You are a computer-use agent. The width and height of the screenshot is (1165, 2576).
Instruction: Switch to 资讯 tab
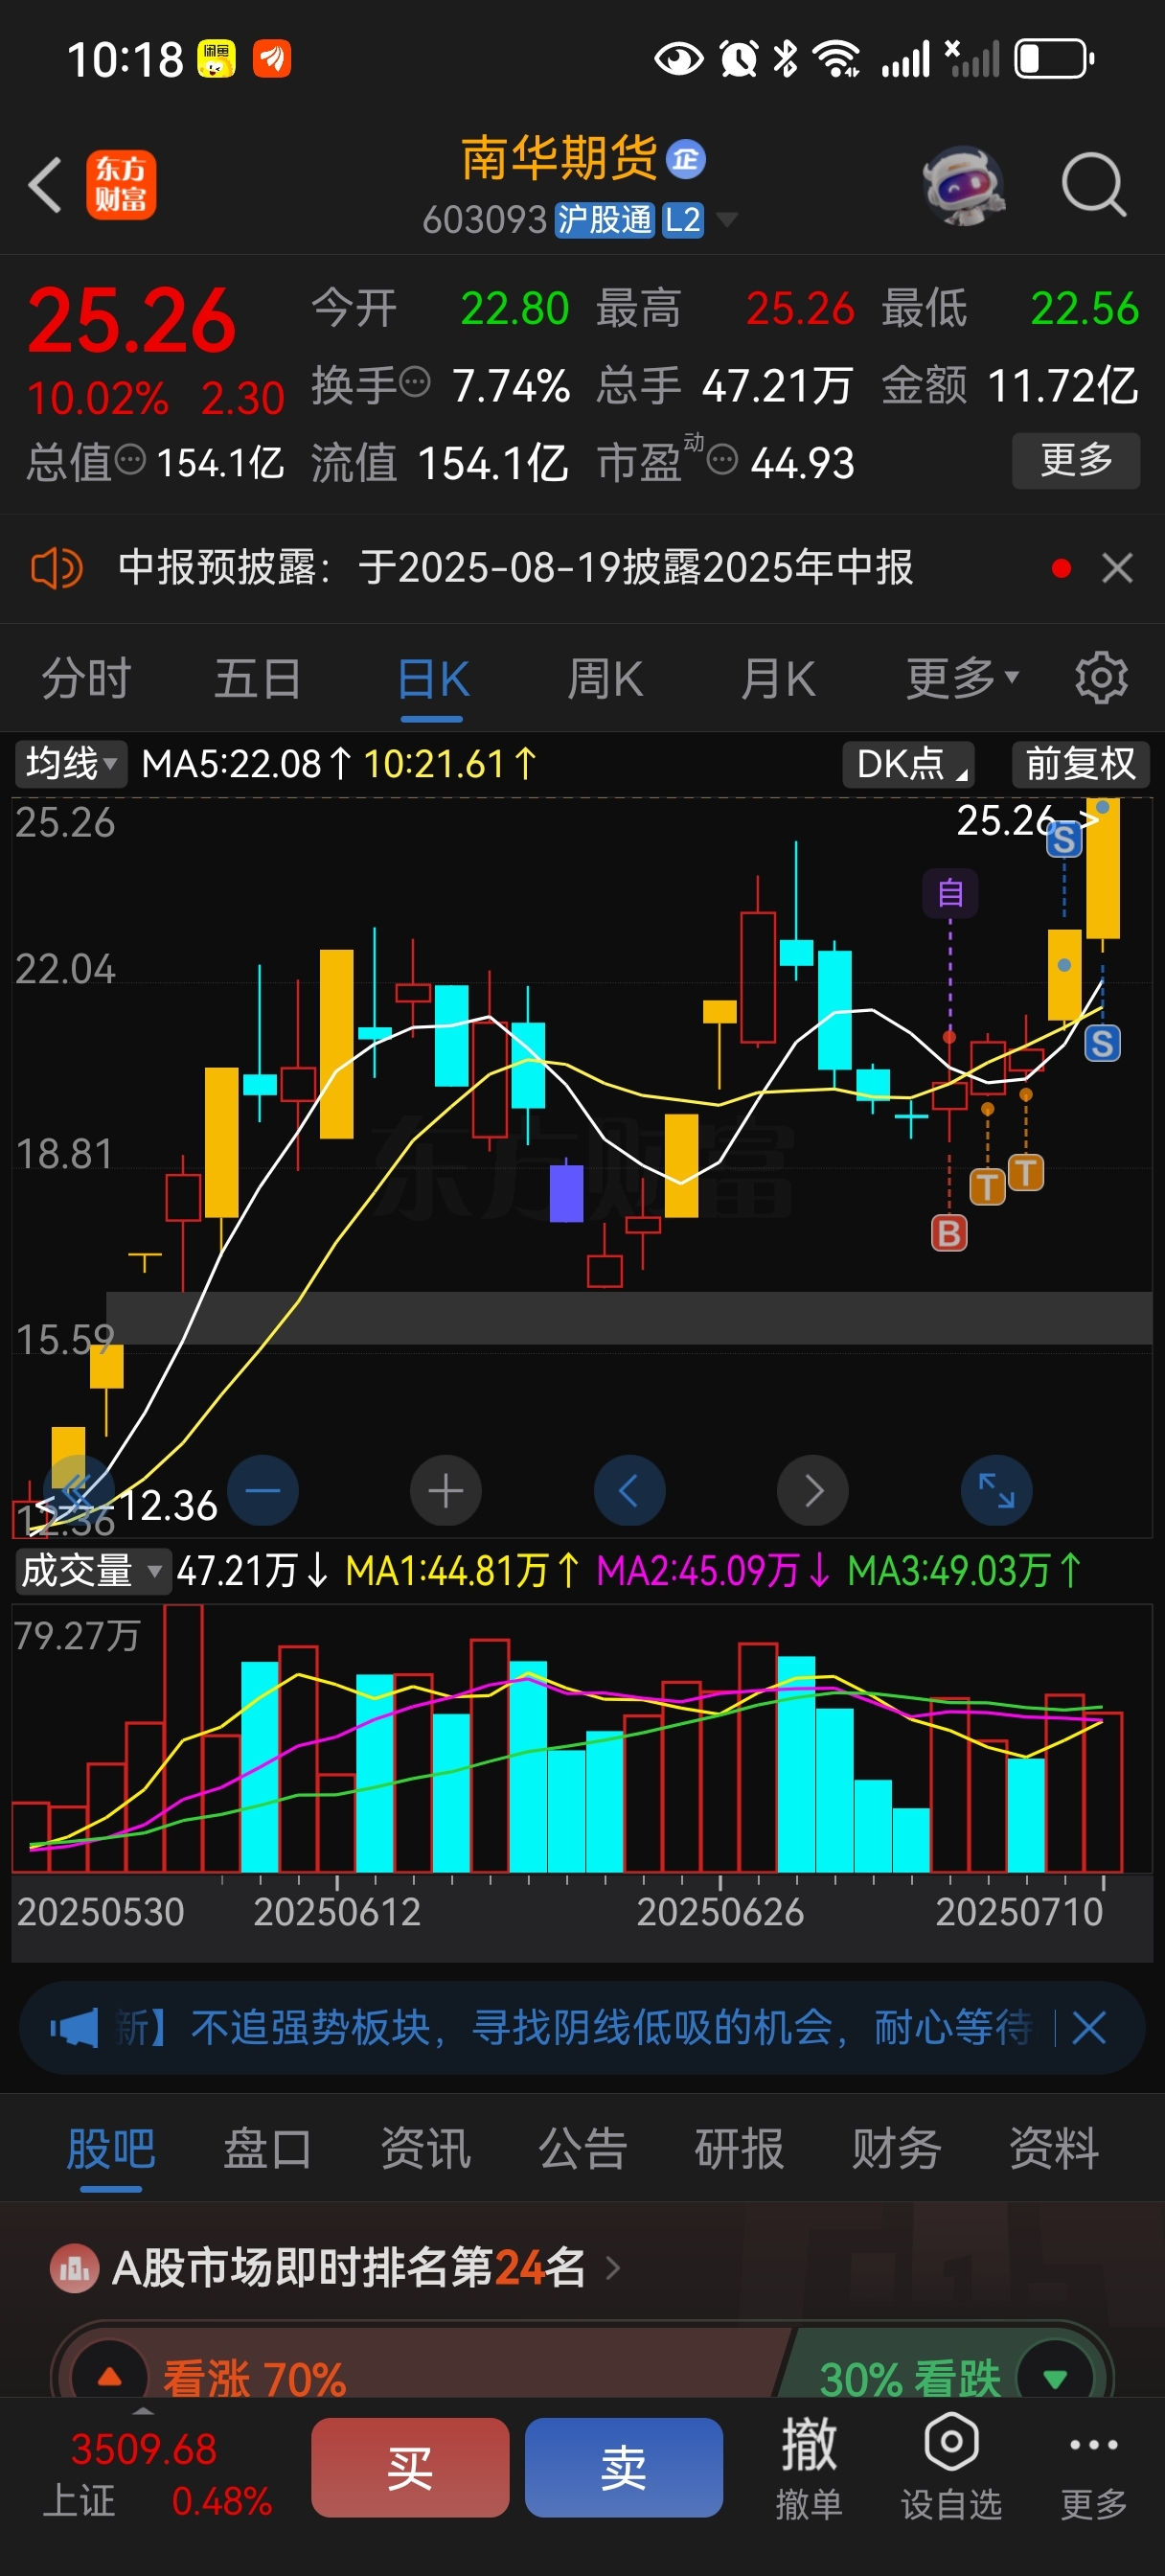click(x=425, y=2149)
